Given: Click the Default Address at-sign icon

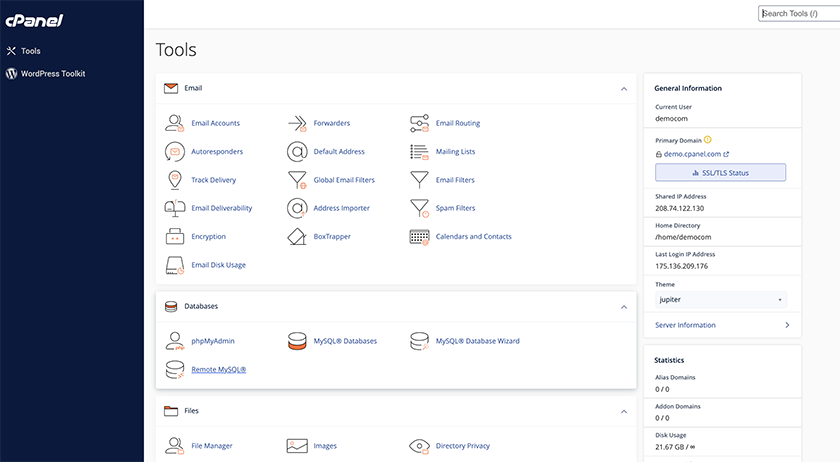Looking at the screenshot, I should pos(297,152).
